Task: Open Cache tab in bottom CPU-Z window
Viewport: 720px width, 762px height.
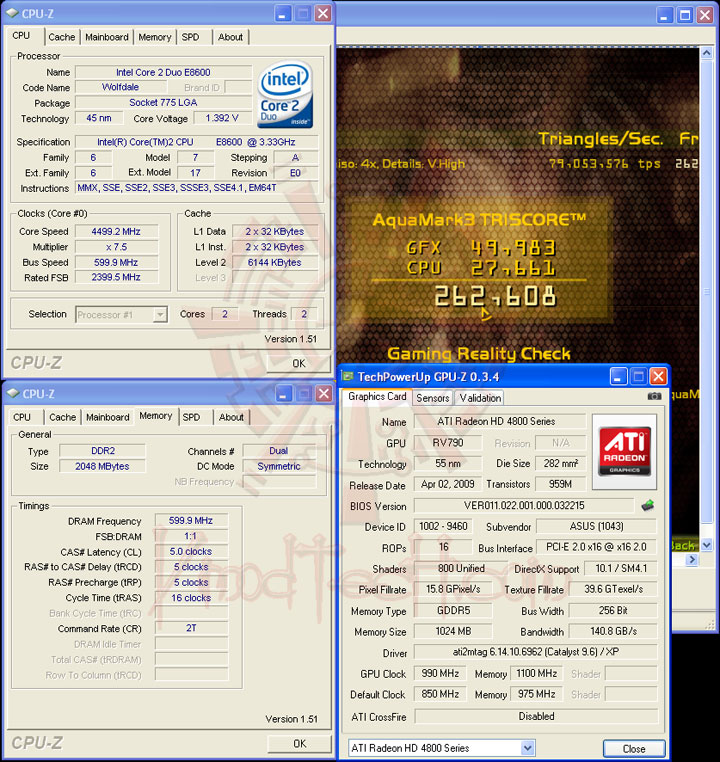Action: [63, 417]
